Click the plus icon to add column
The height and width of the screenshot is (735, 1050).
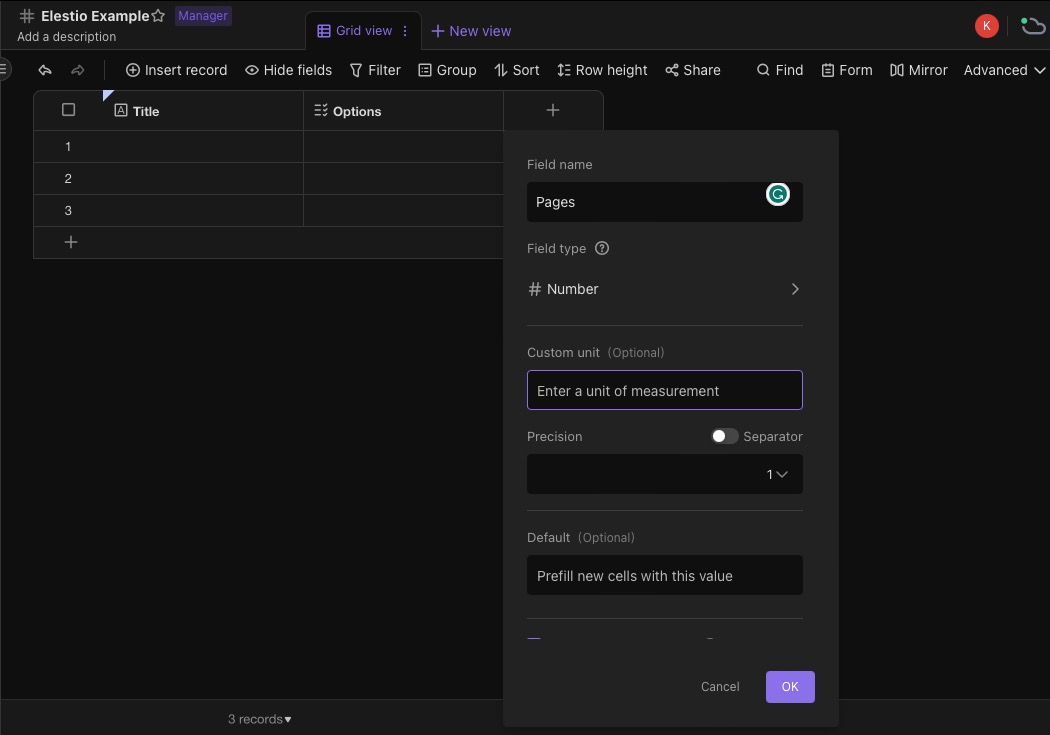(553, 110)
